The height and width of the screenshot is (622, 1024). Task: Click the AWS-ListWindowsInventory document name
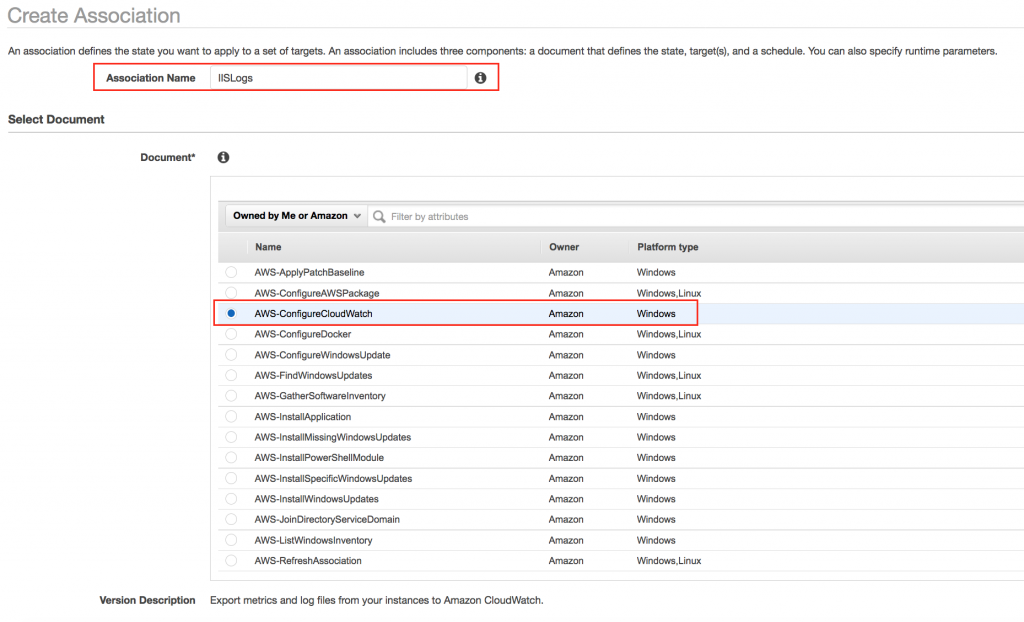tap(313, 540)
